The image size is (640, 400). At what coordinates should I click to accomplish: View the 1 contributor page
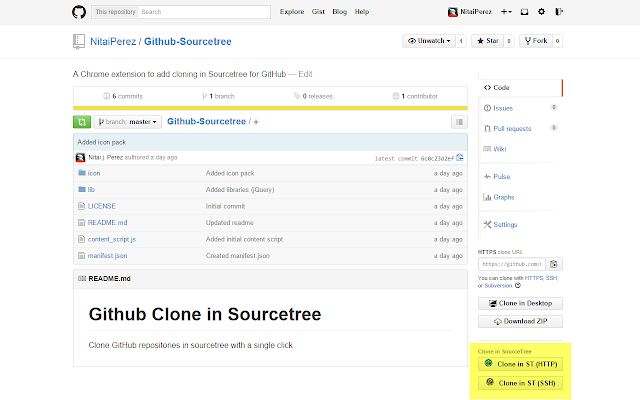[415, 96]
